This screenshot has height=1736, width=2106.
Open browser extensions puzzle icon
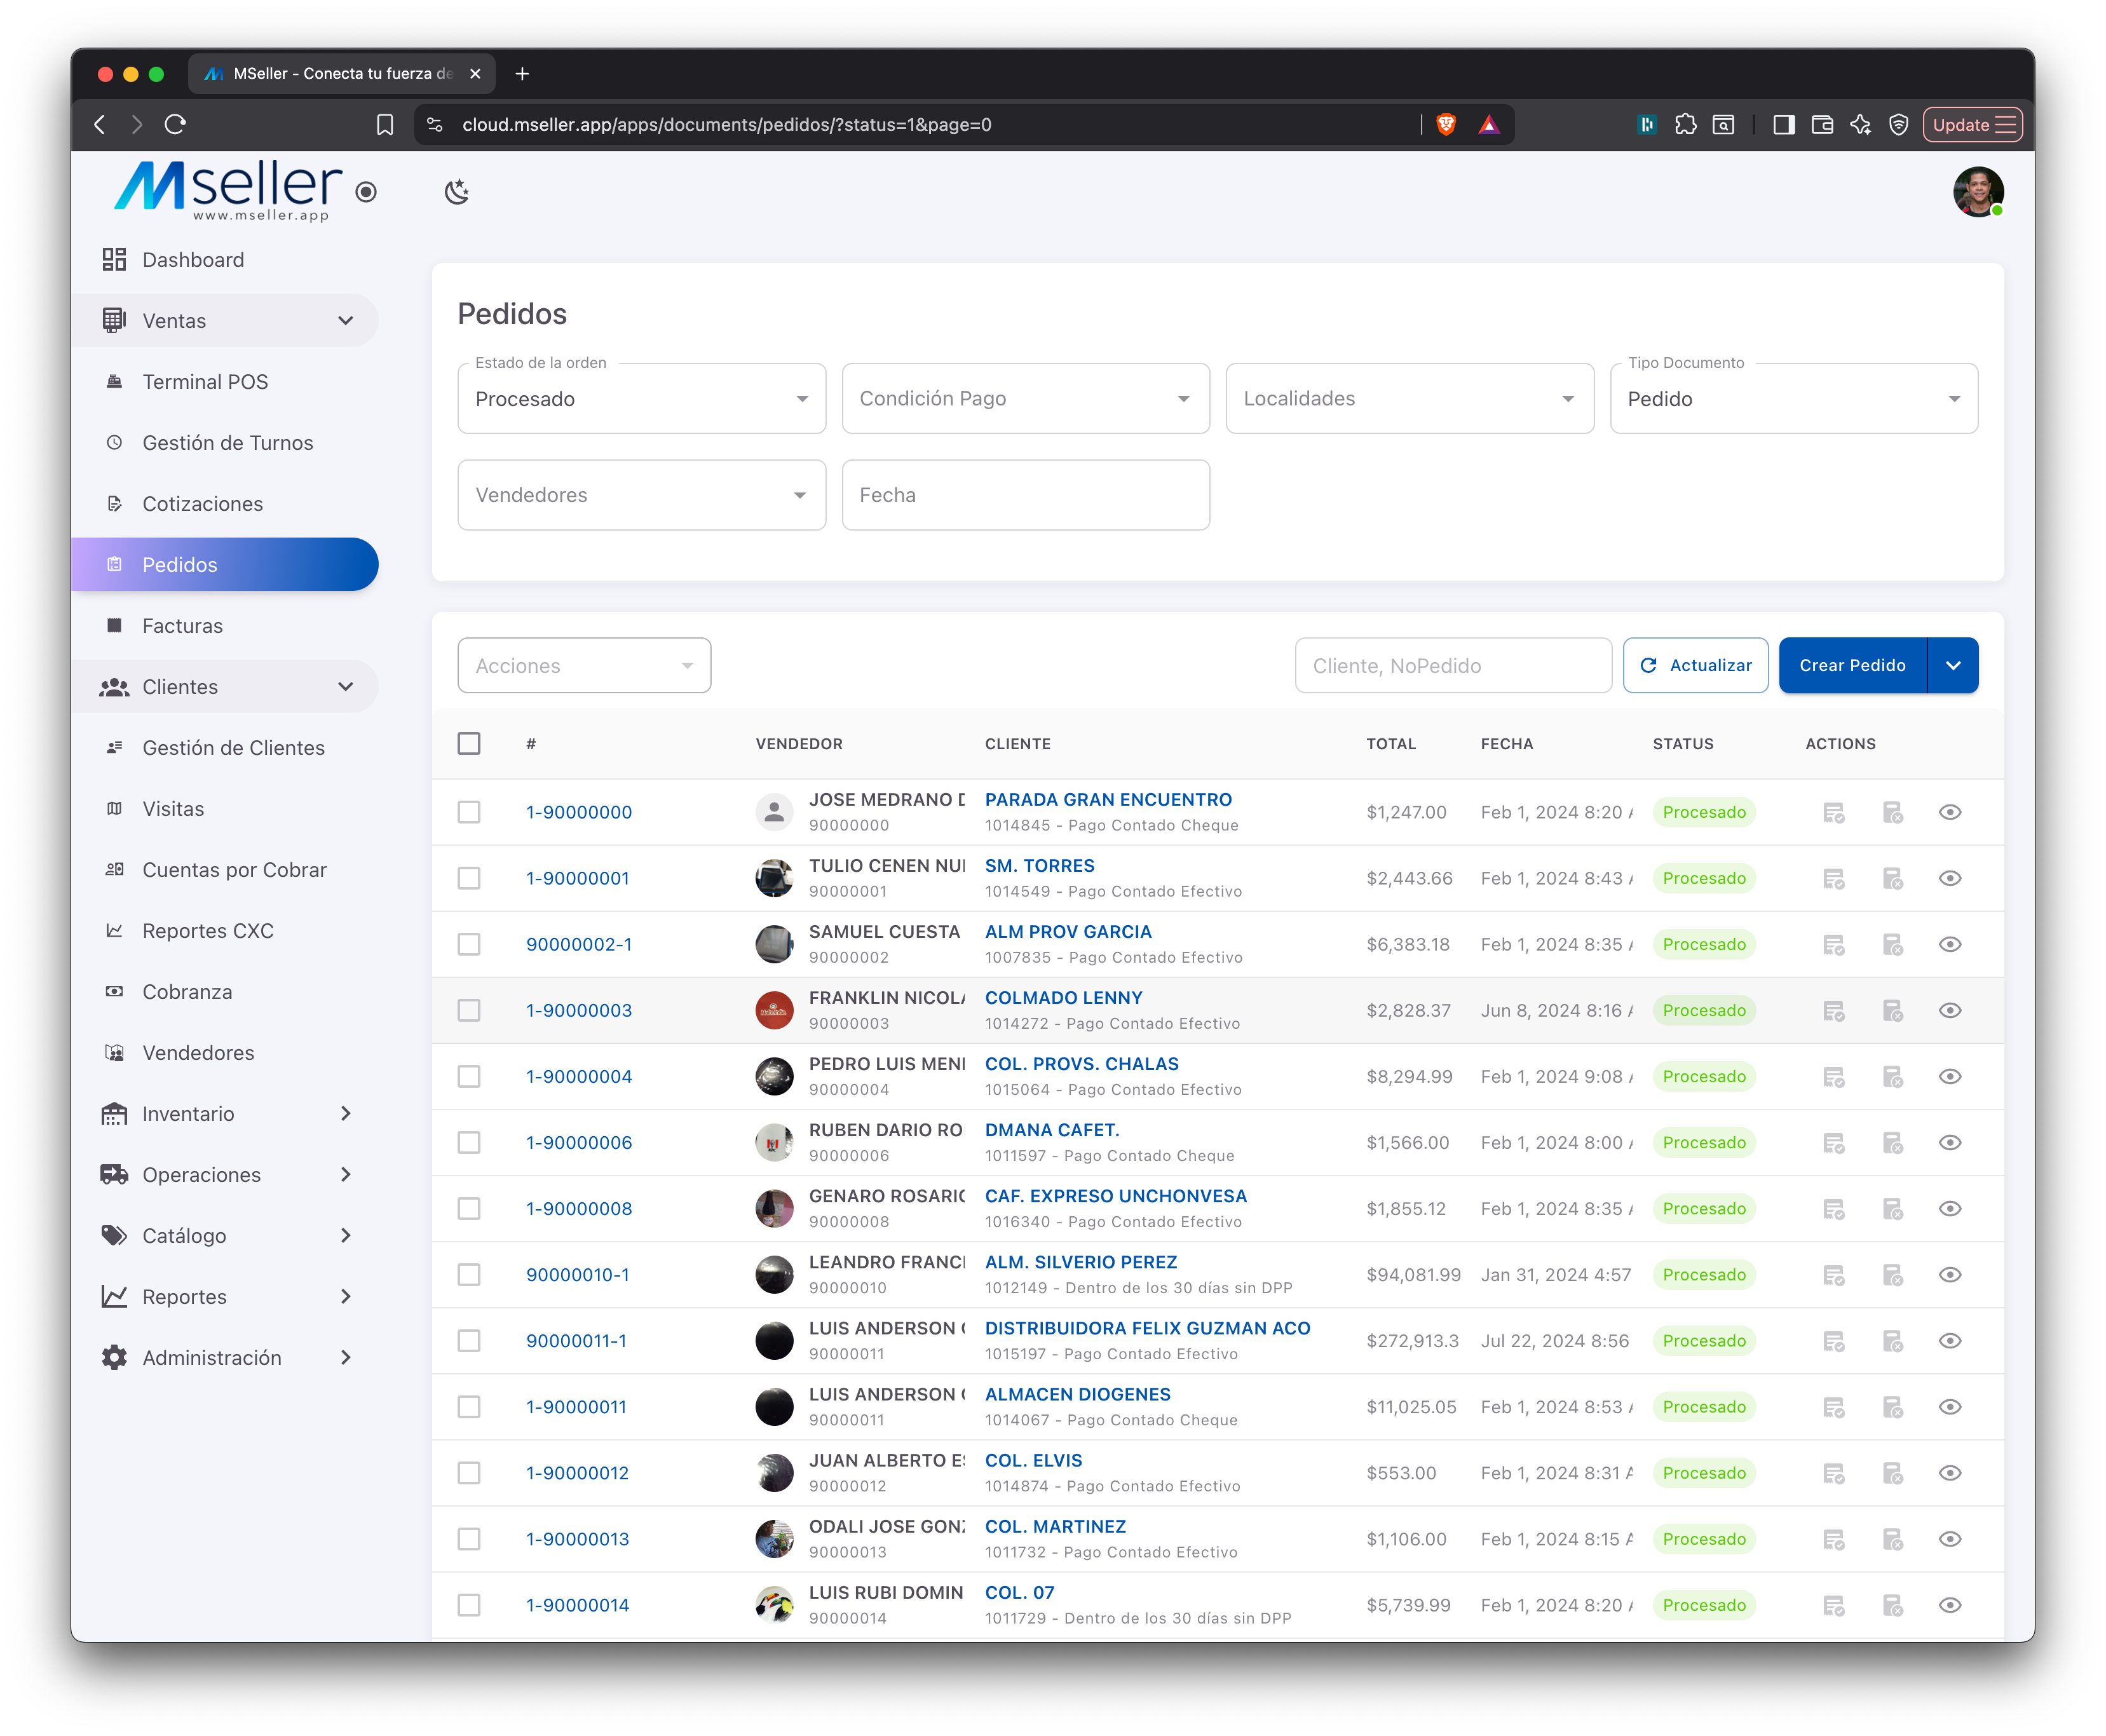click(1685, 124)
